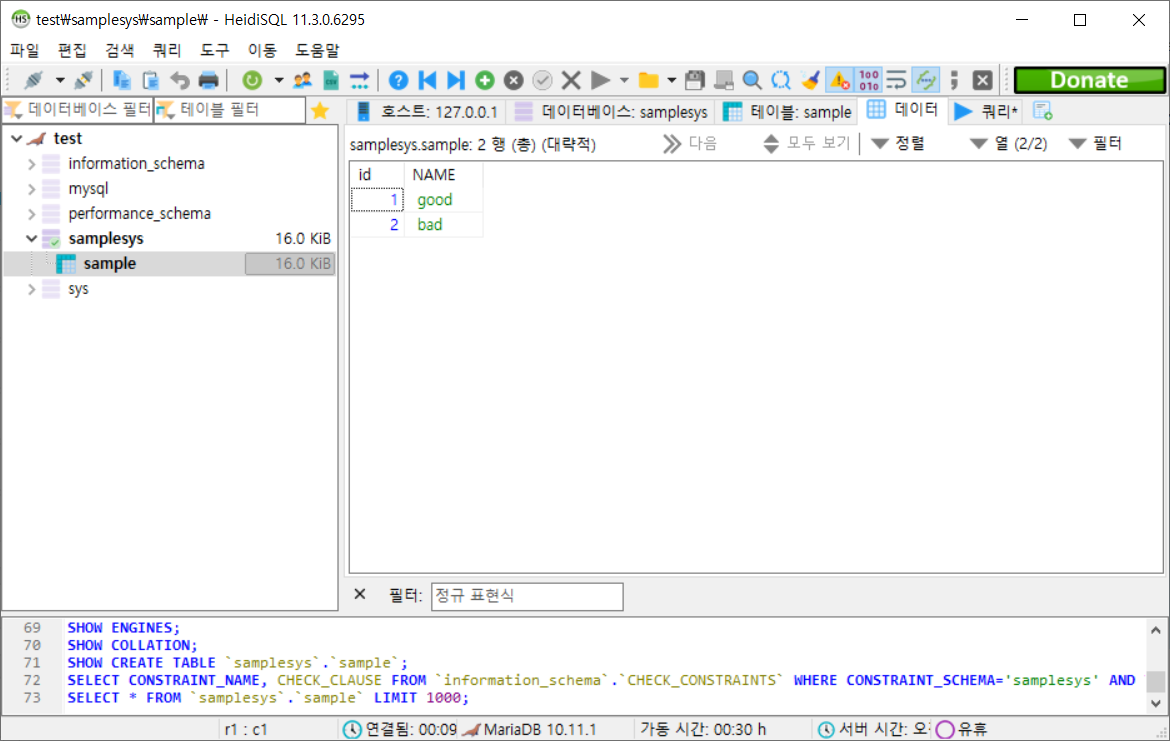The height and width of the screenshot is (741, 1170).
Task: Open the folder icon dropdown arrow
Action: tap(672, 80)
